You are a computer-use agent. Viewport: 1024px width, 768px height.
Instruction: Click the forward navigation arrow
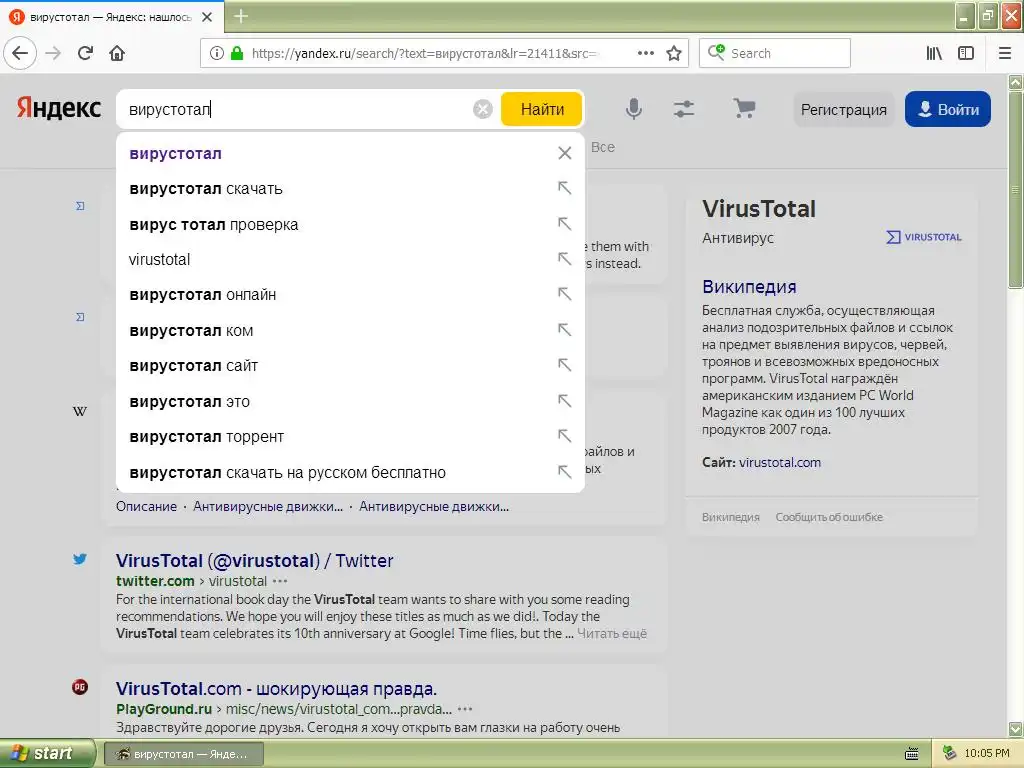[x=54, y=53]
